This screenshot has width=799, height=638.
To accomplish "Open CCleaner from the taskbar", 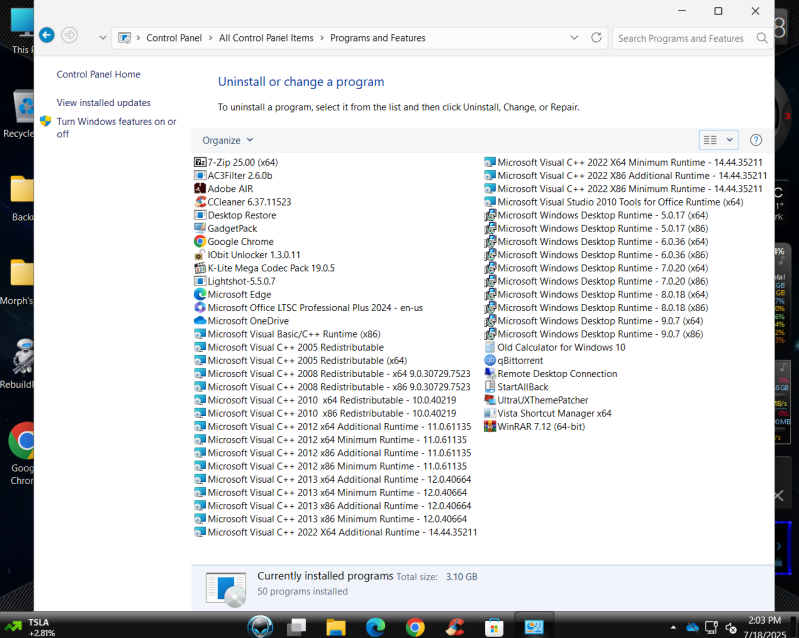I will tap(455, 627).
